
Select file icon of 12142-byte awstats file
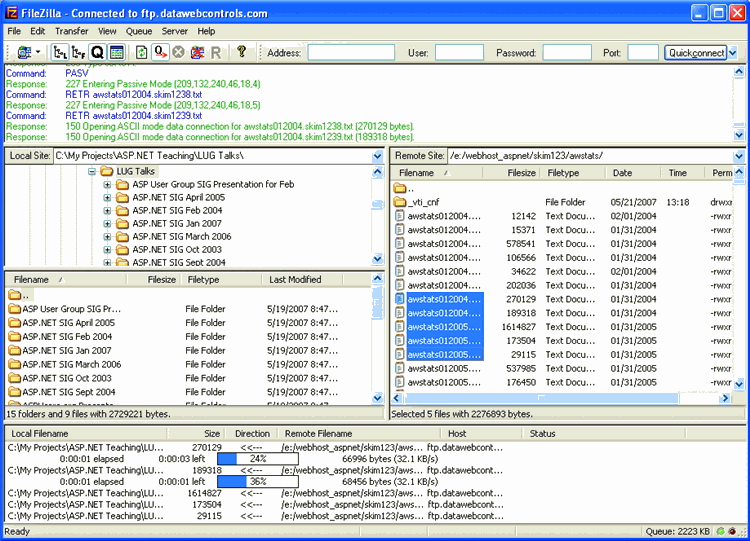[x=399, y=216]
